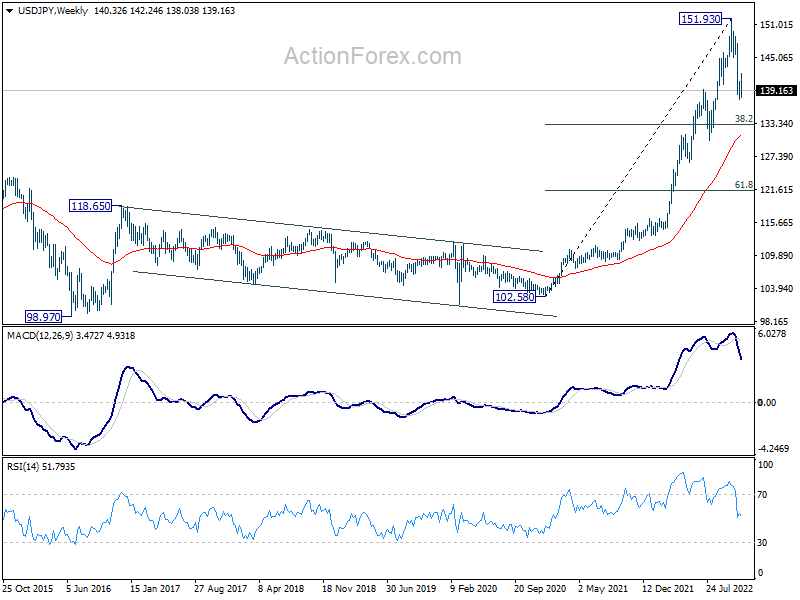Select the 127.390 price axis value
The width and height of the screenshot is (800, 600).
point(777,157)
